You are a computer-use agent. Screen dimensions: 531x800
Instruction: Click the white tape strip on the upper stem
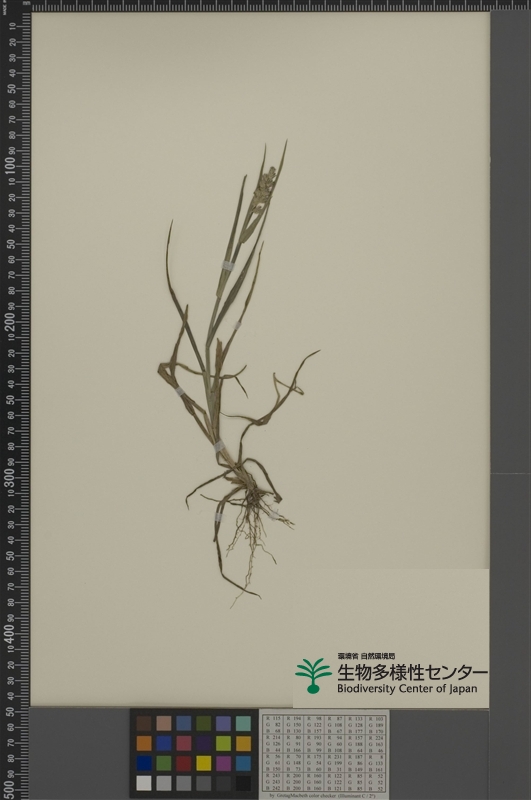[x=227, y=265]
